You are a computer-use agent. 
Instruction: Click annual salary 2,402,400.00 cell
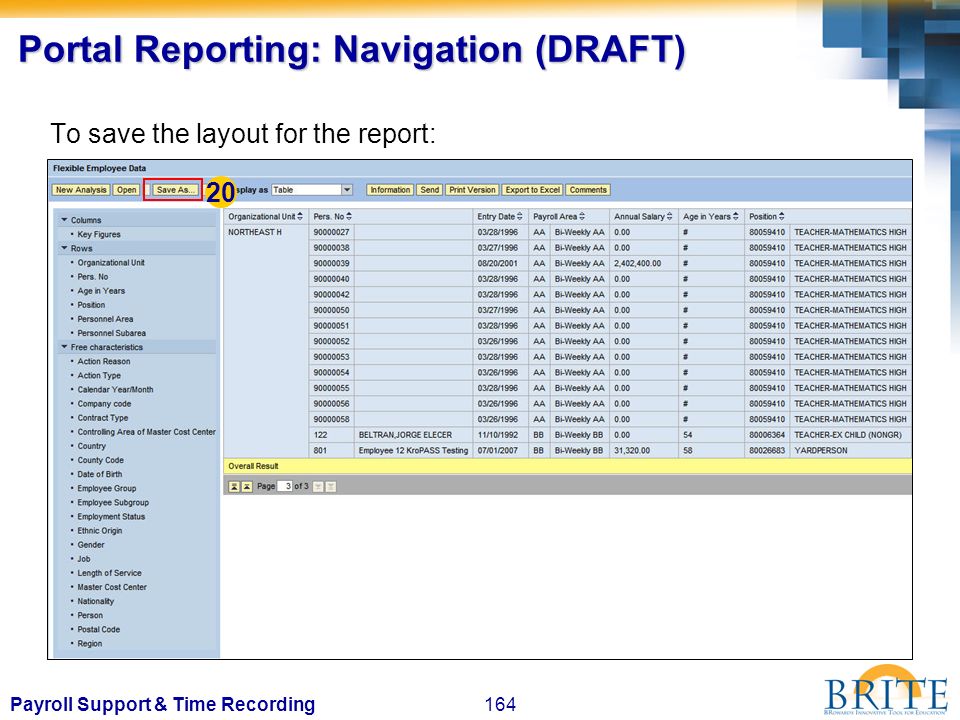[643, 263]
